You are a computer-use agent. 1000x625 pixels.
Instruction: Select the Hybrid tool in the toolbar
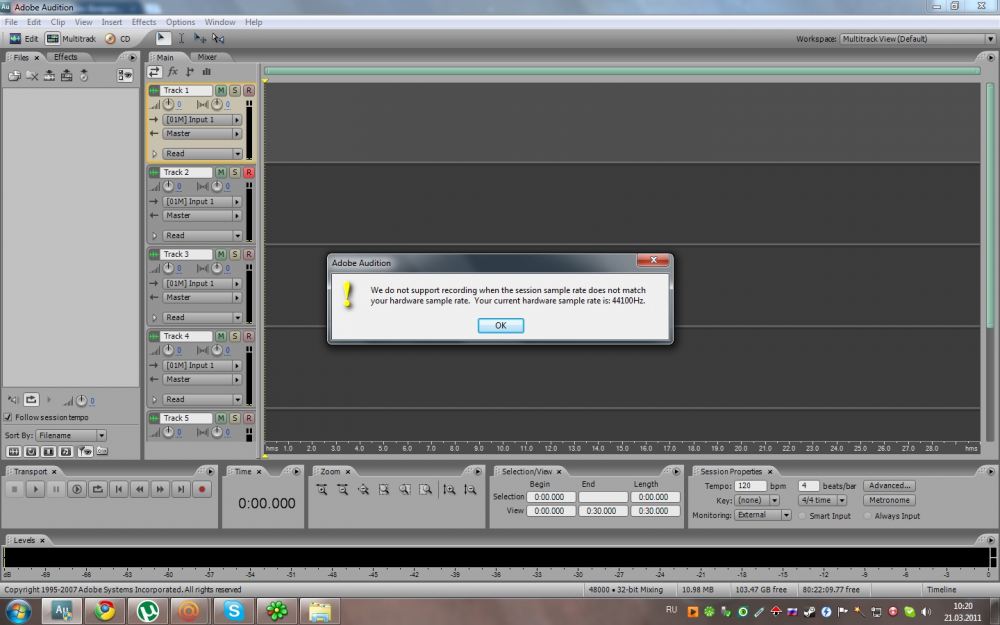[163, 38]
